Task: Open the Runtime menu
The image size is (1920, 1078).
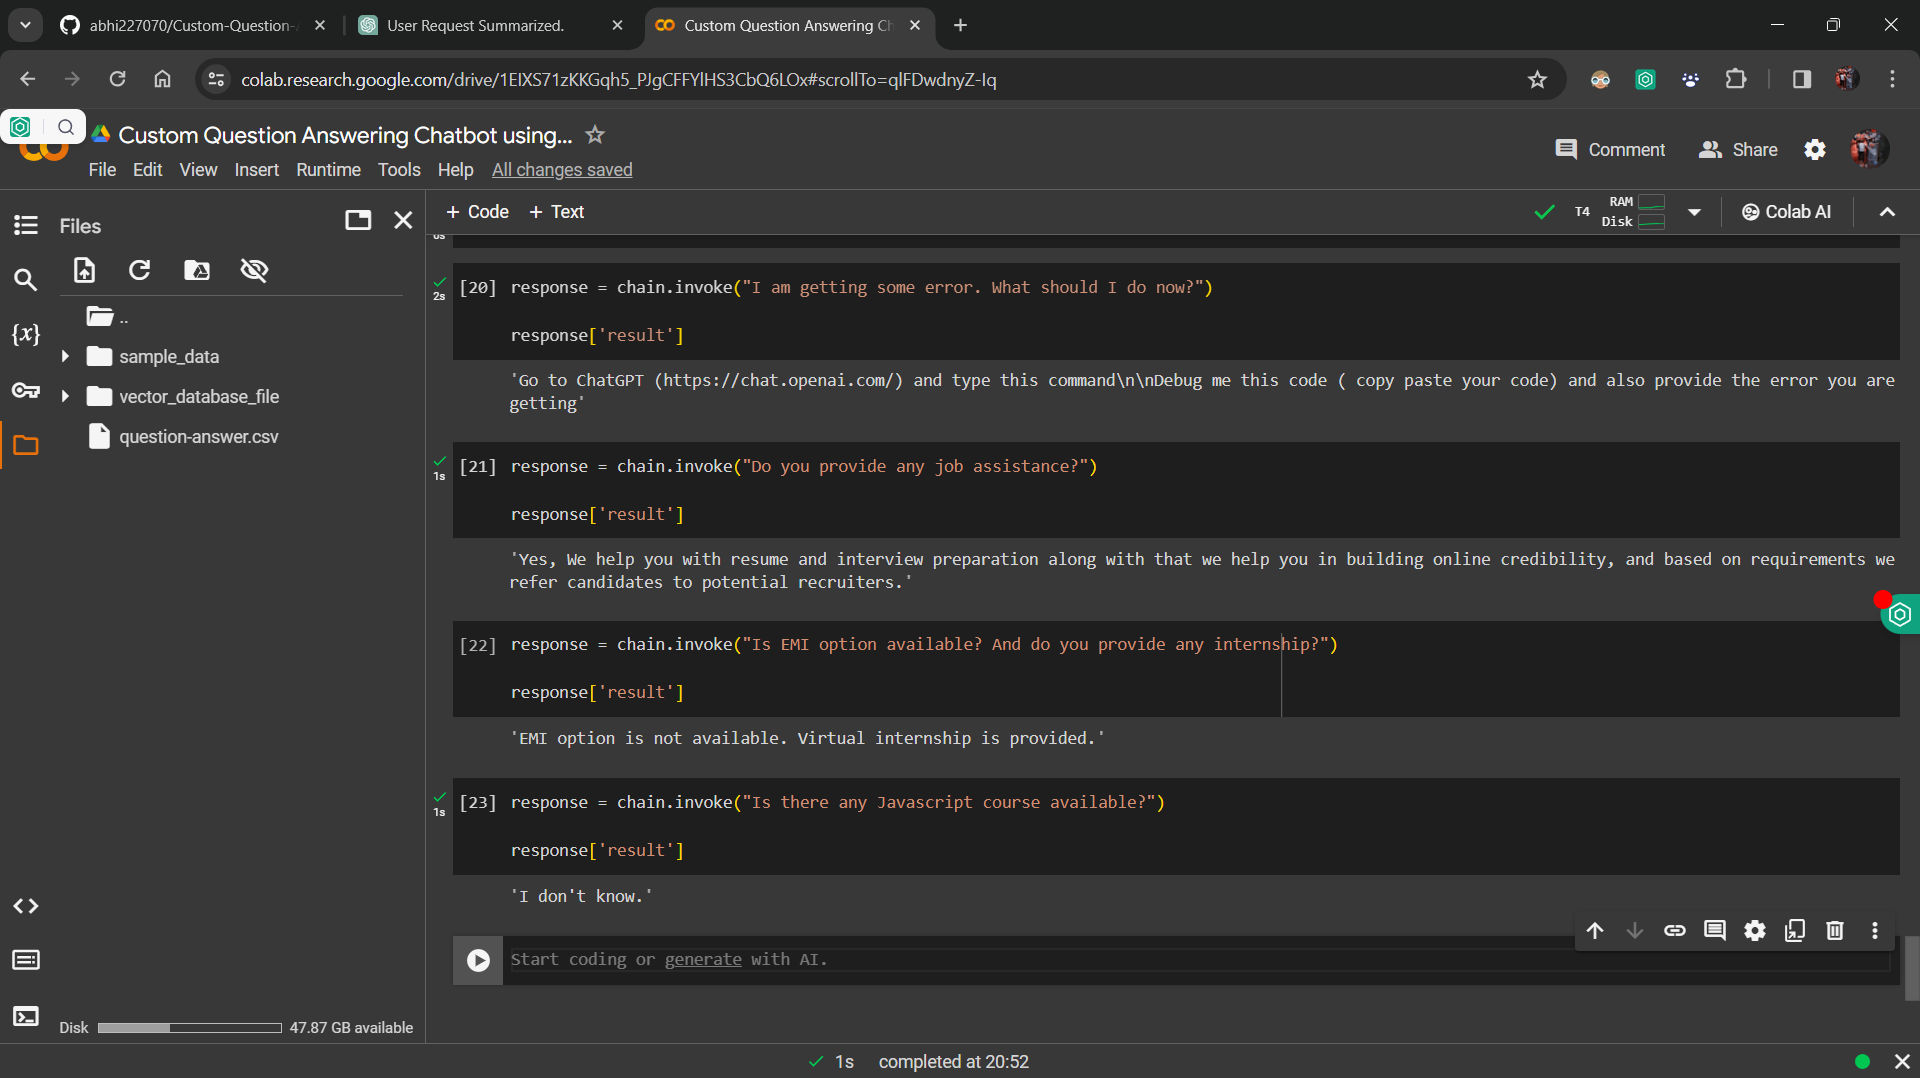Action: click(328, 170)
